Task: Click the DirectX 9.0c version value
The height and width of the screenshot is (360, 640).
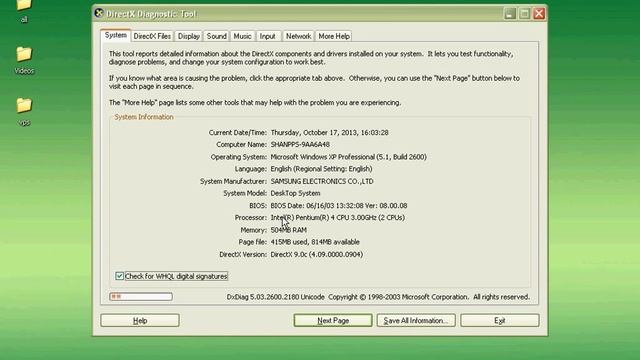Action: click(x=317, y=254)
